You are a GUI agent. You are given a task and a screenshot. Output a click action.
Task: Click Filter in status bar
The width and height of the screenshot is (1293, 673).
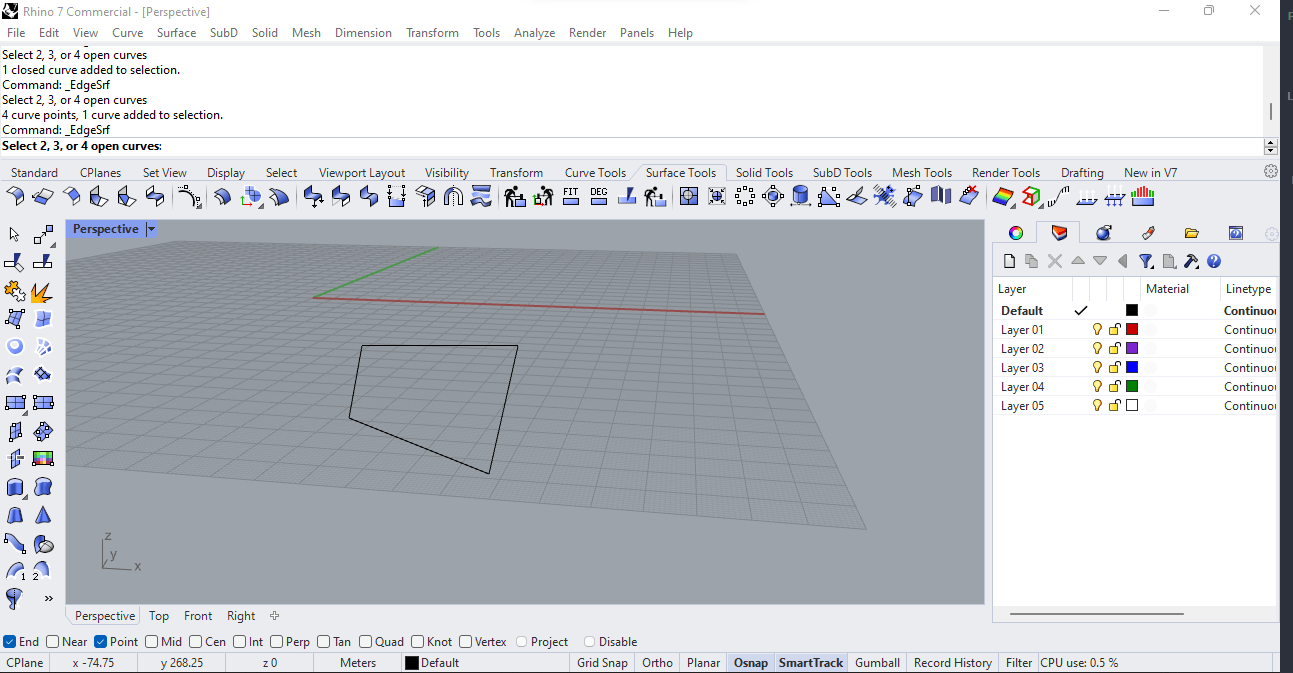1019,662
